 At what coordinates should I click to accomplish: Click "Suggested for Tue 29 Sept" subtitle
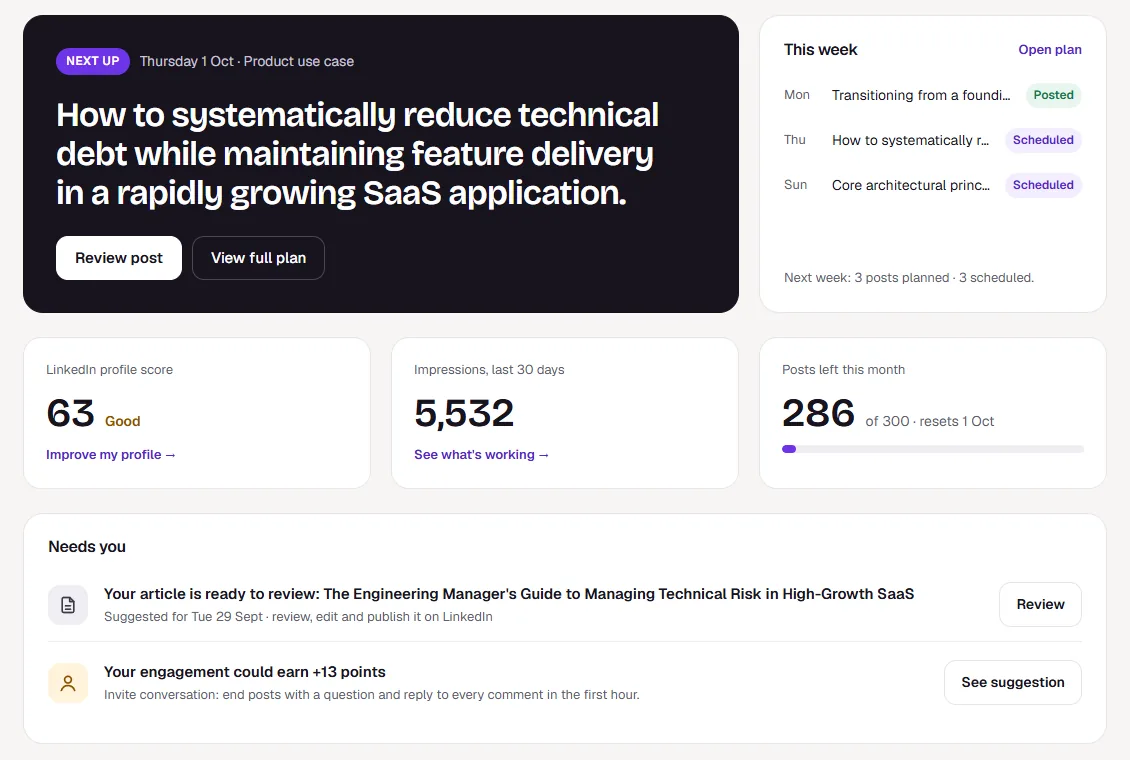click(x=298, y=617)
